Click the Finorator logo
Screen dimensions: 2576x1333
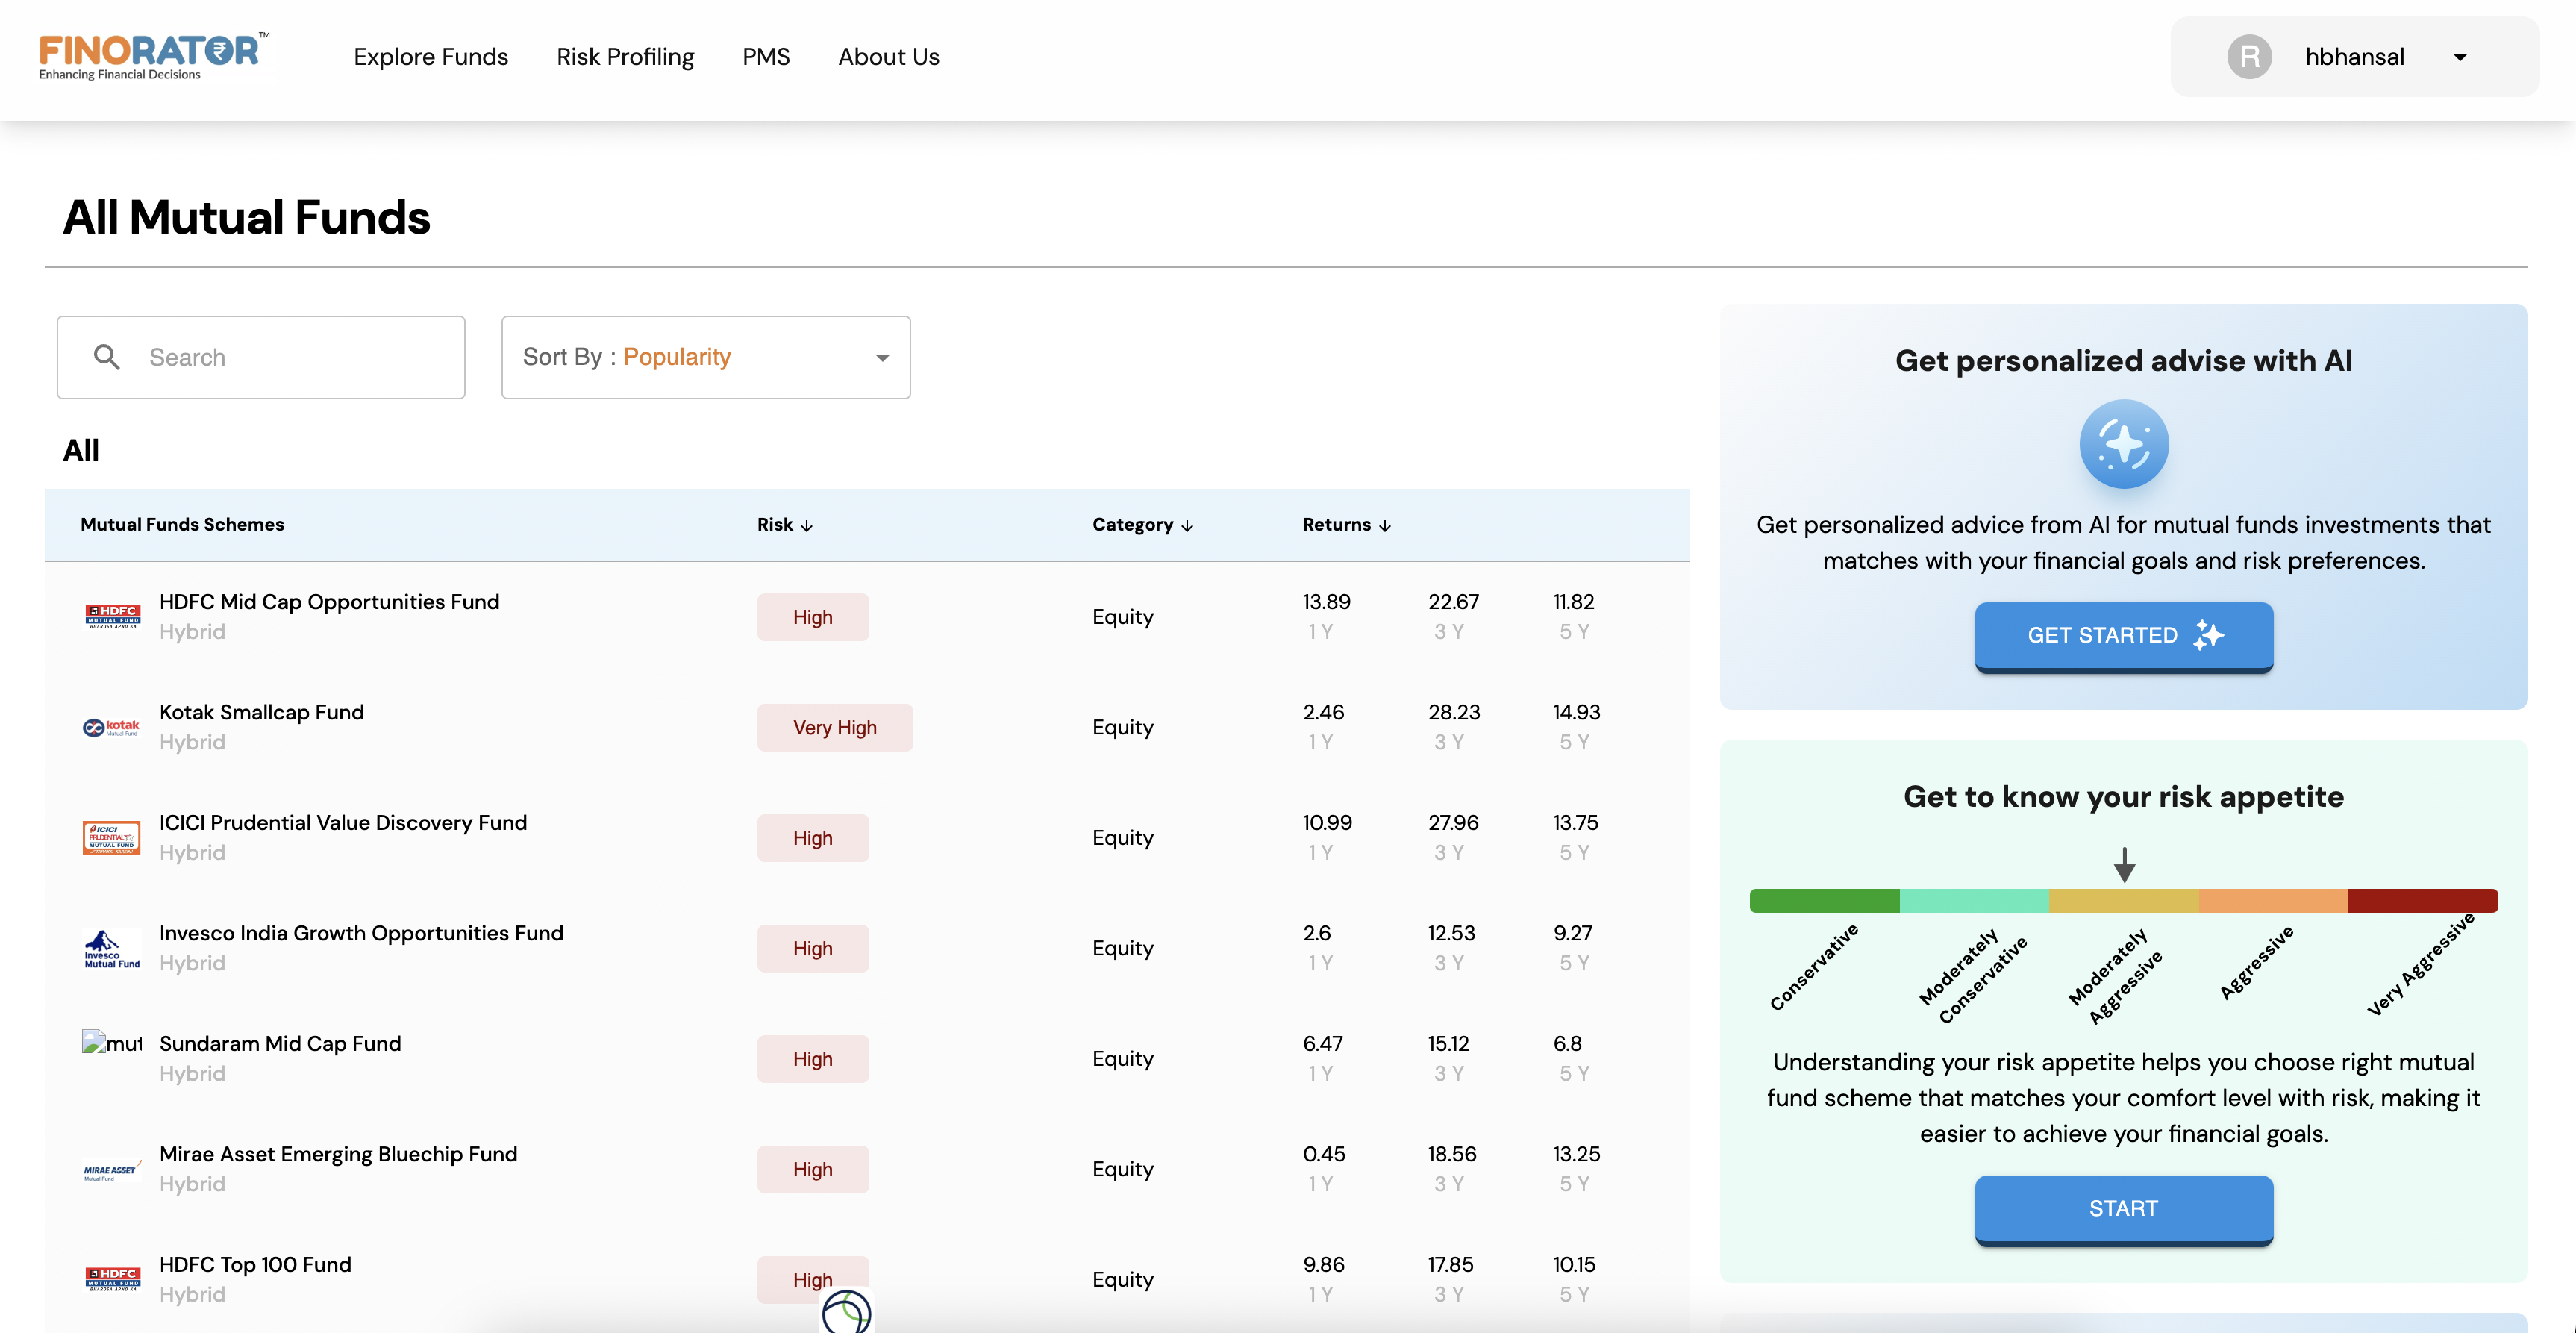coord(154,56)
